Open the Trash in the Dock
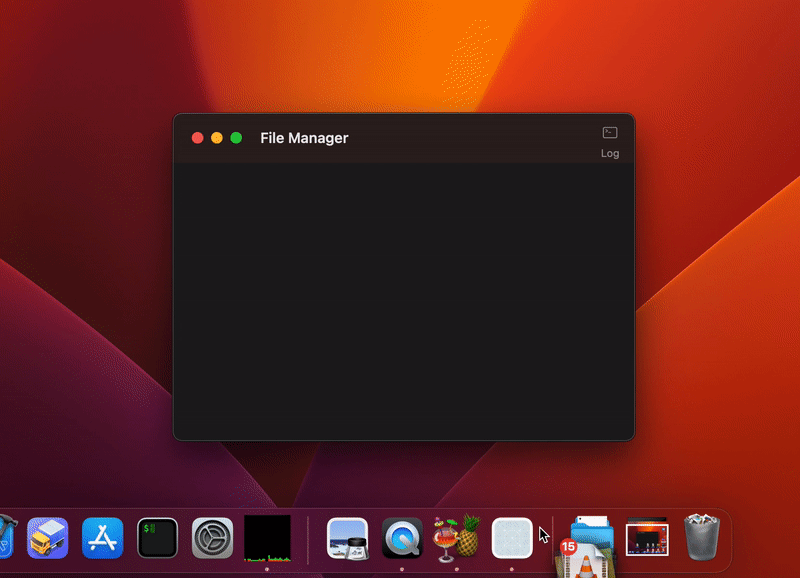The width and height of the screenshot is (800, 578). point(702,538)
